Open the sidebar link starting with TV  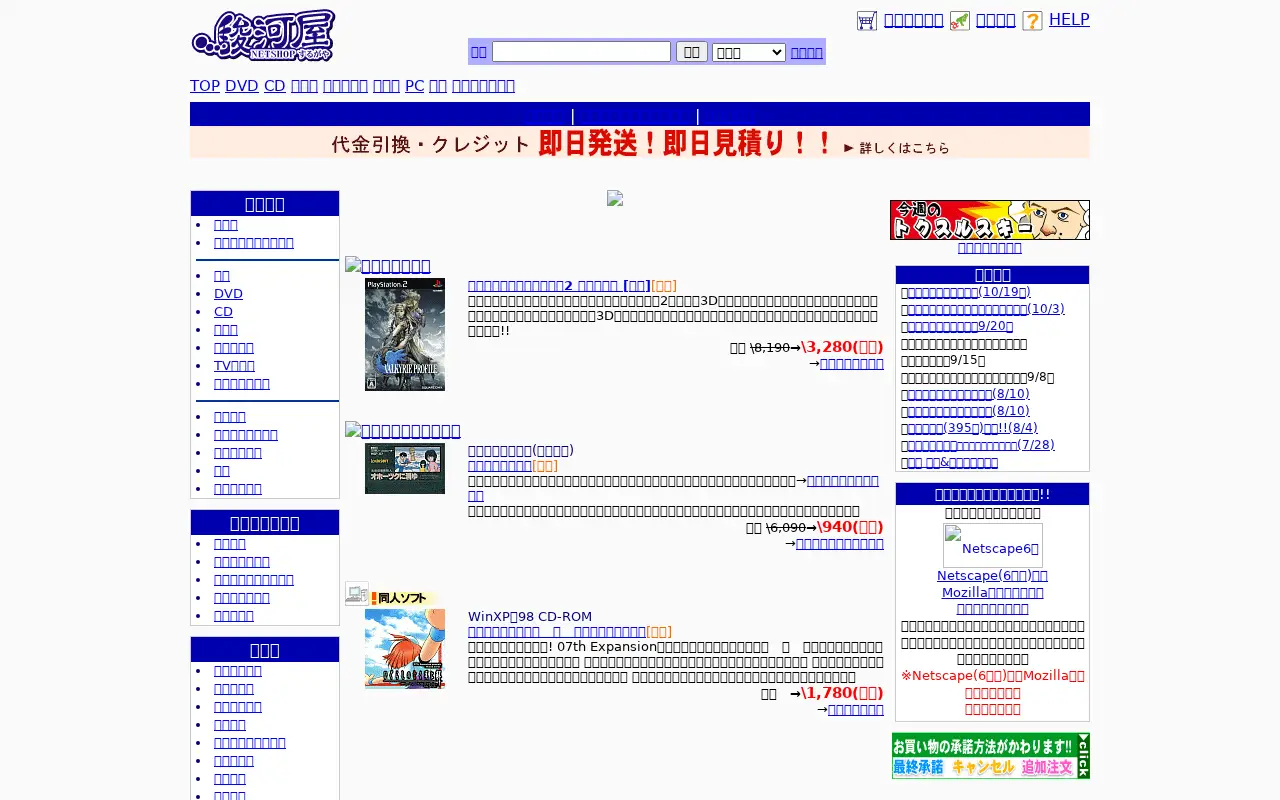pyautogui.click(x=234, y=366)
